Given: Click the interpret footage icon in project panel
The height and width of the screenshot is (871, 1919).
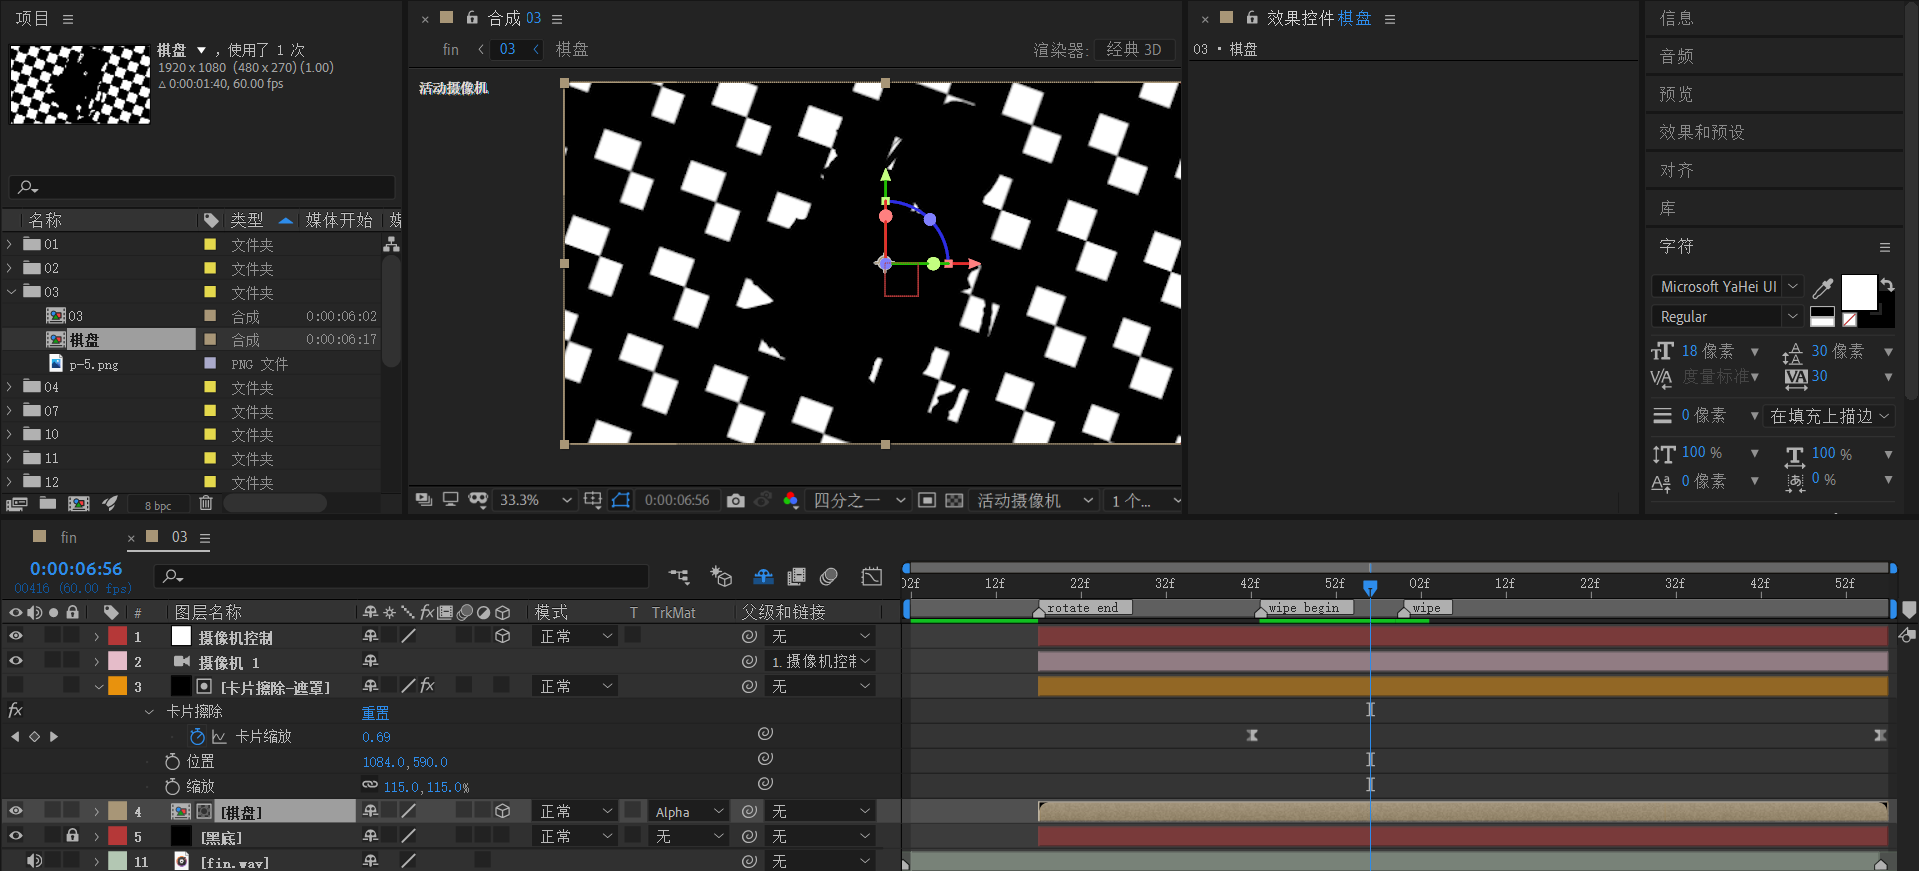Looking at the screenshot, I should [x=16, y=504].
